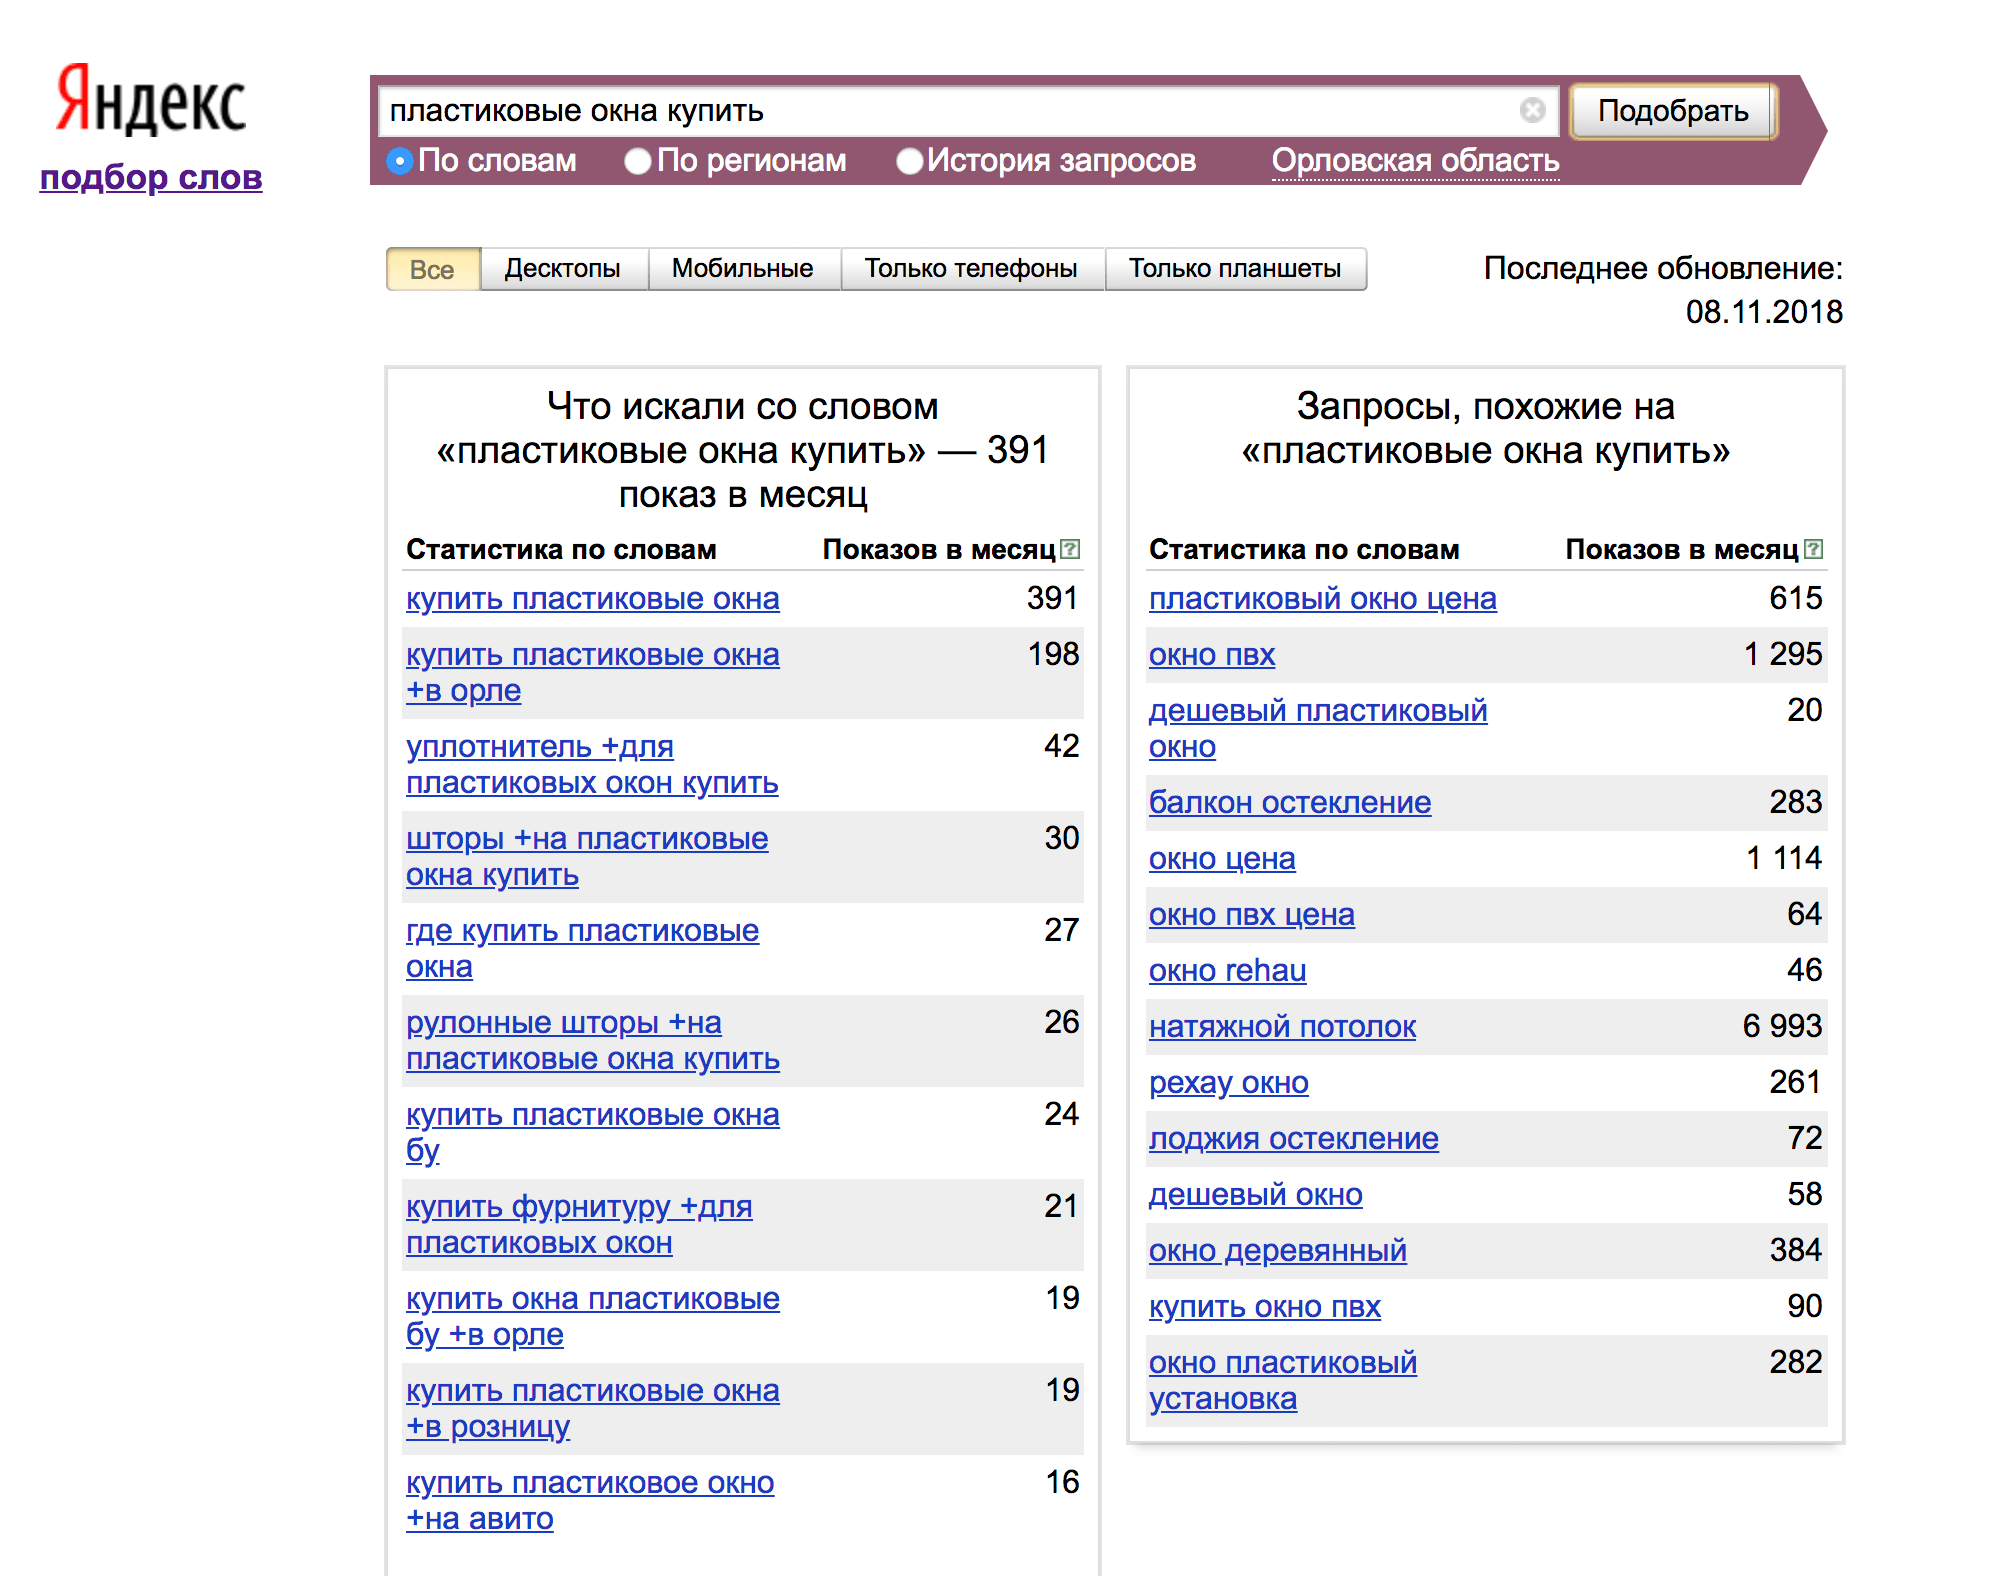Viewport: 2000px width, 1576px height.
Task: Open 'шторы +на пластиковые окна купить' link
Action: (x=587, y=857)
